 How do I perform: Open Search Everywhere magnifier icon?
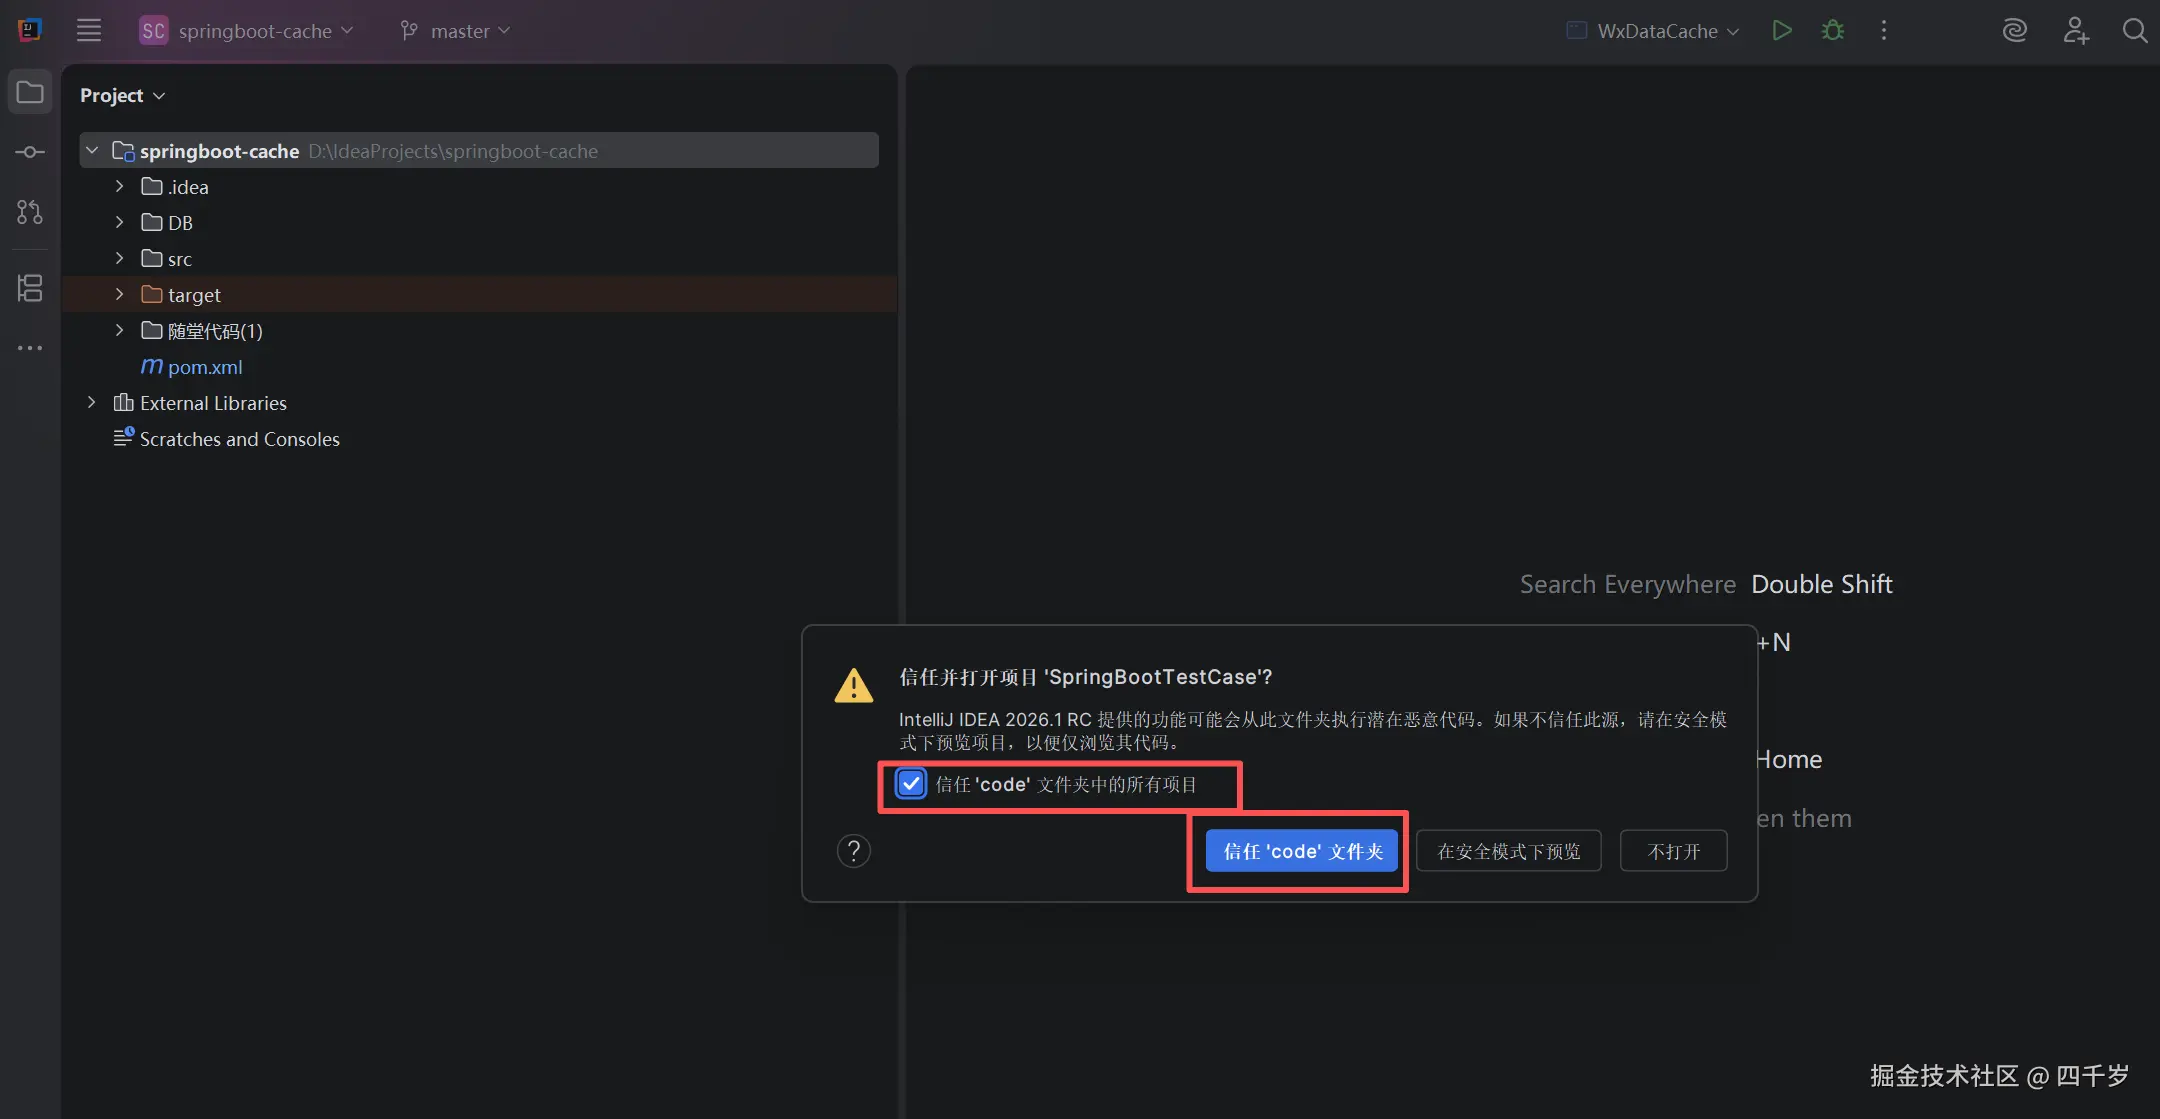(2134, 30)
